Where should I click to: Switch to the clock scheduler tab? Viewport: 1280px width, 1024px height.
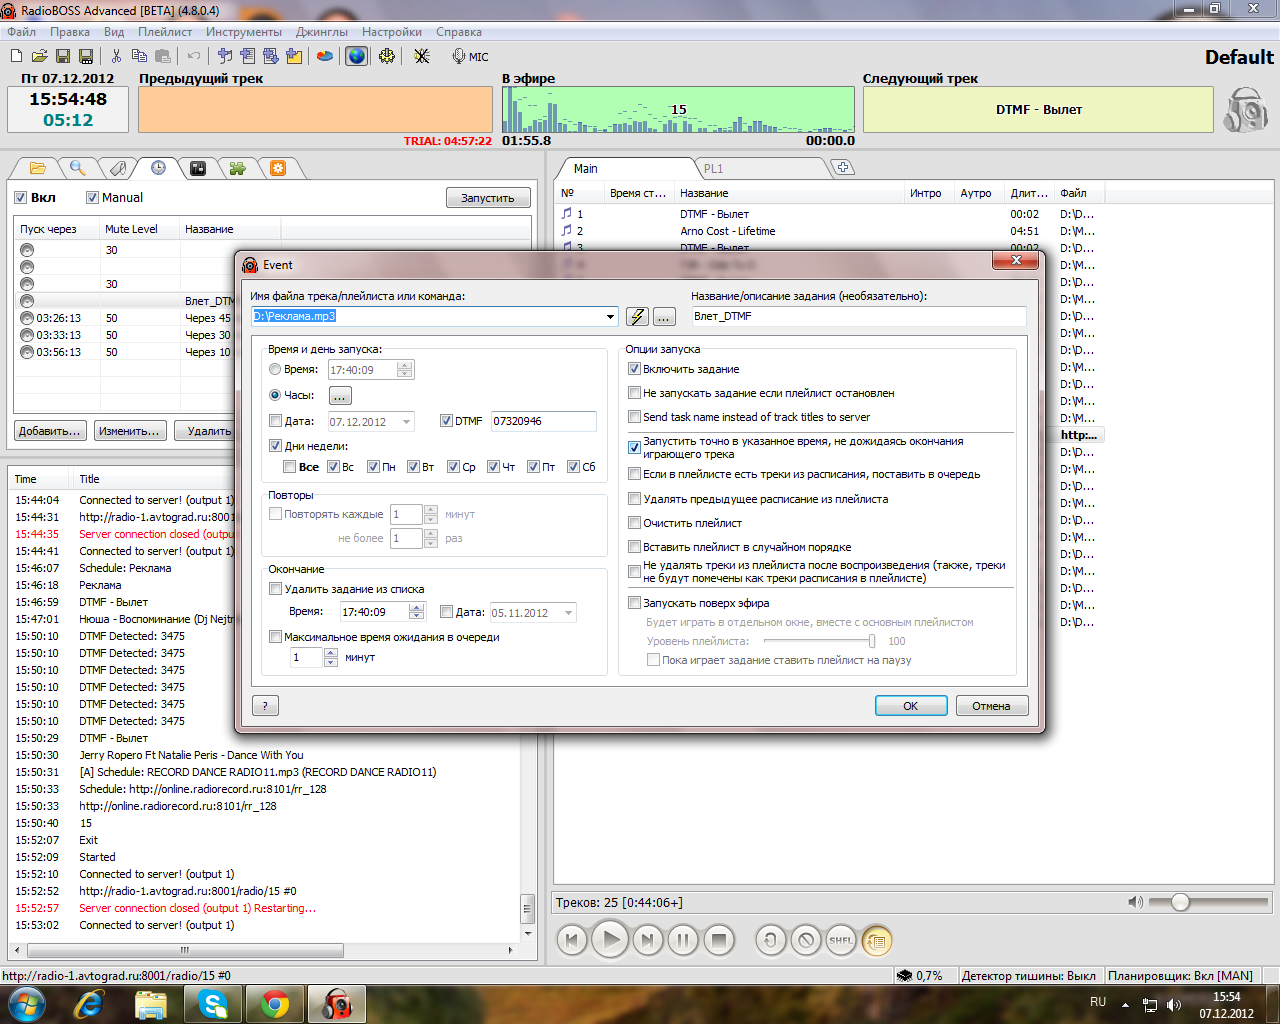click(x=158, y=168)
